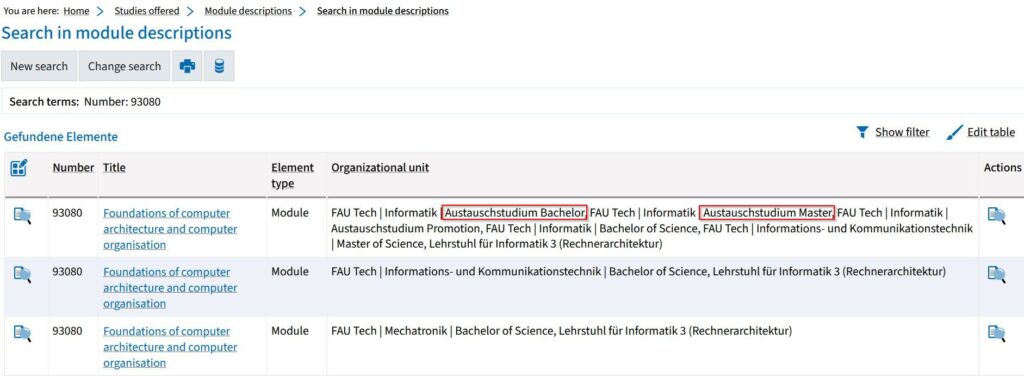This screenshot has width=1024, height=376.
Task: Open the Edit table link
Action: coord(991,132)
